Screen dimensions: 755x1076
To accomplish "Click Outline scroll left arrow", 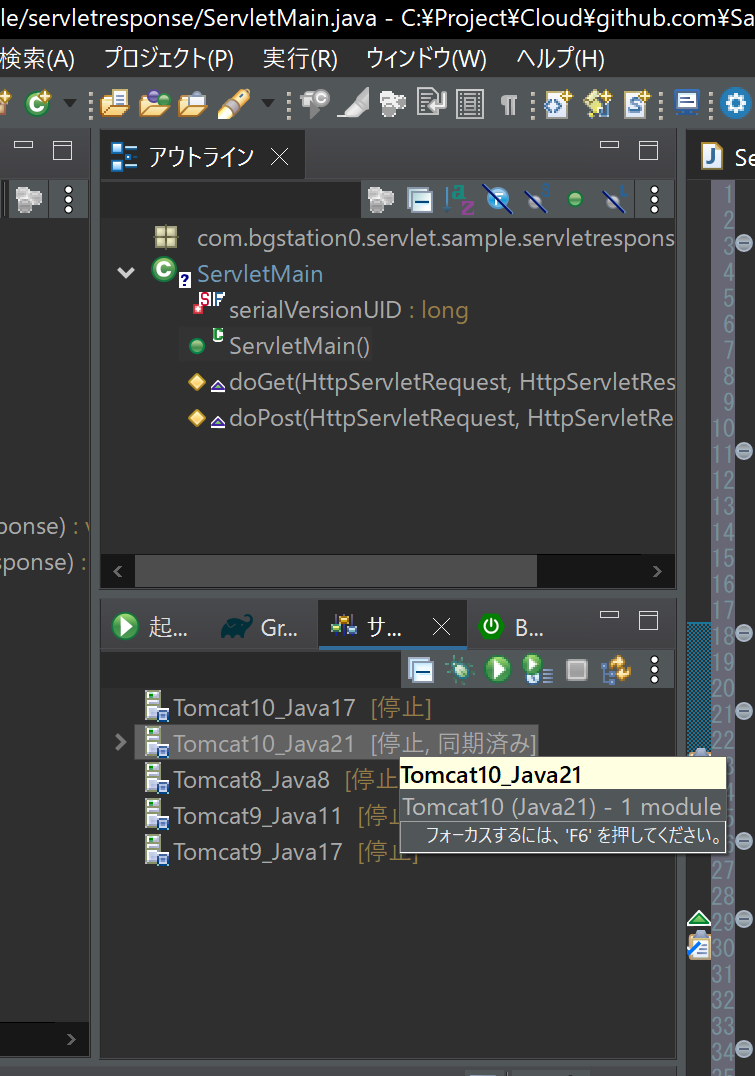I will click(118, 571).
